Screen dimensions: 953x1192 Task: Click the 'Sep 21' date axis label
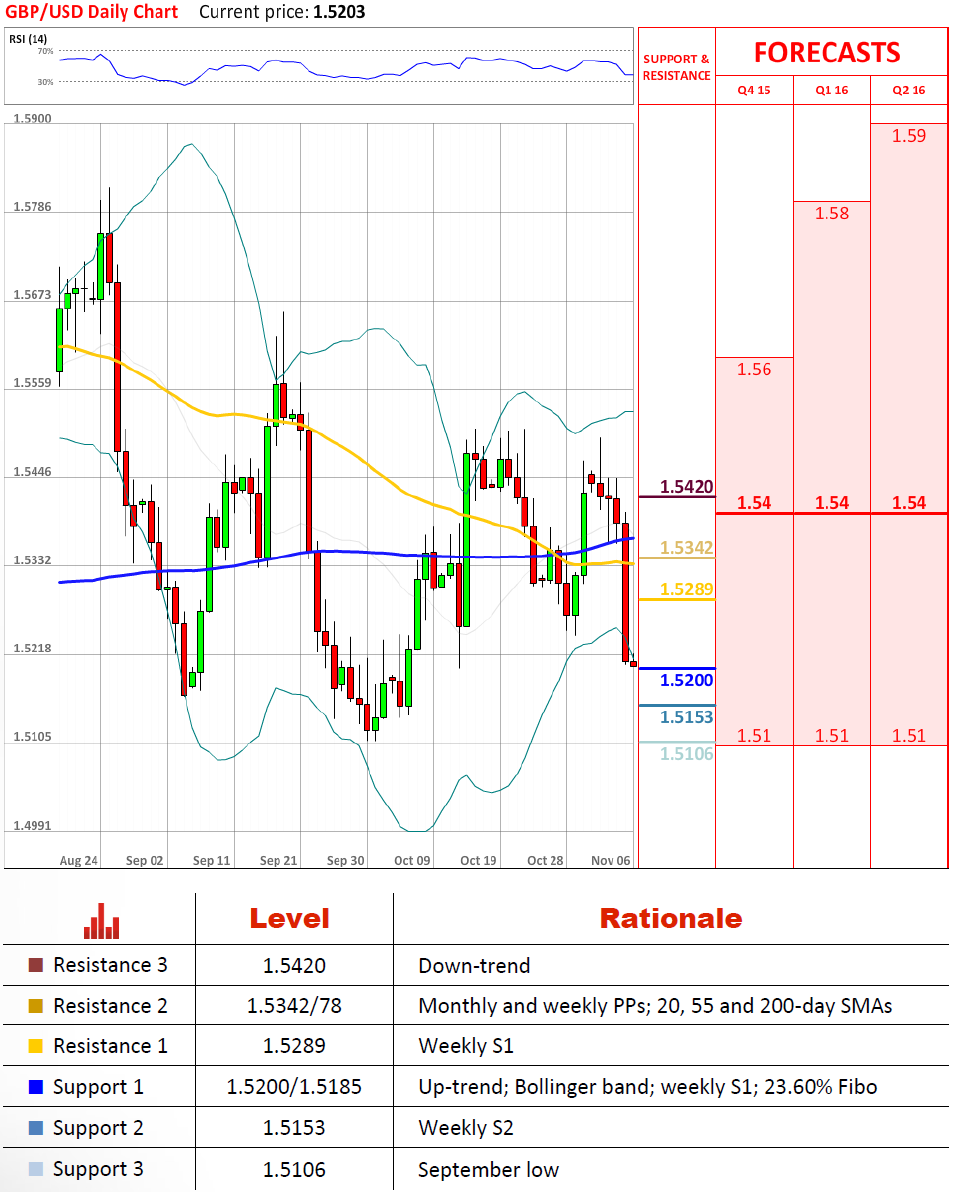[x=278, y=861]
